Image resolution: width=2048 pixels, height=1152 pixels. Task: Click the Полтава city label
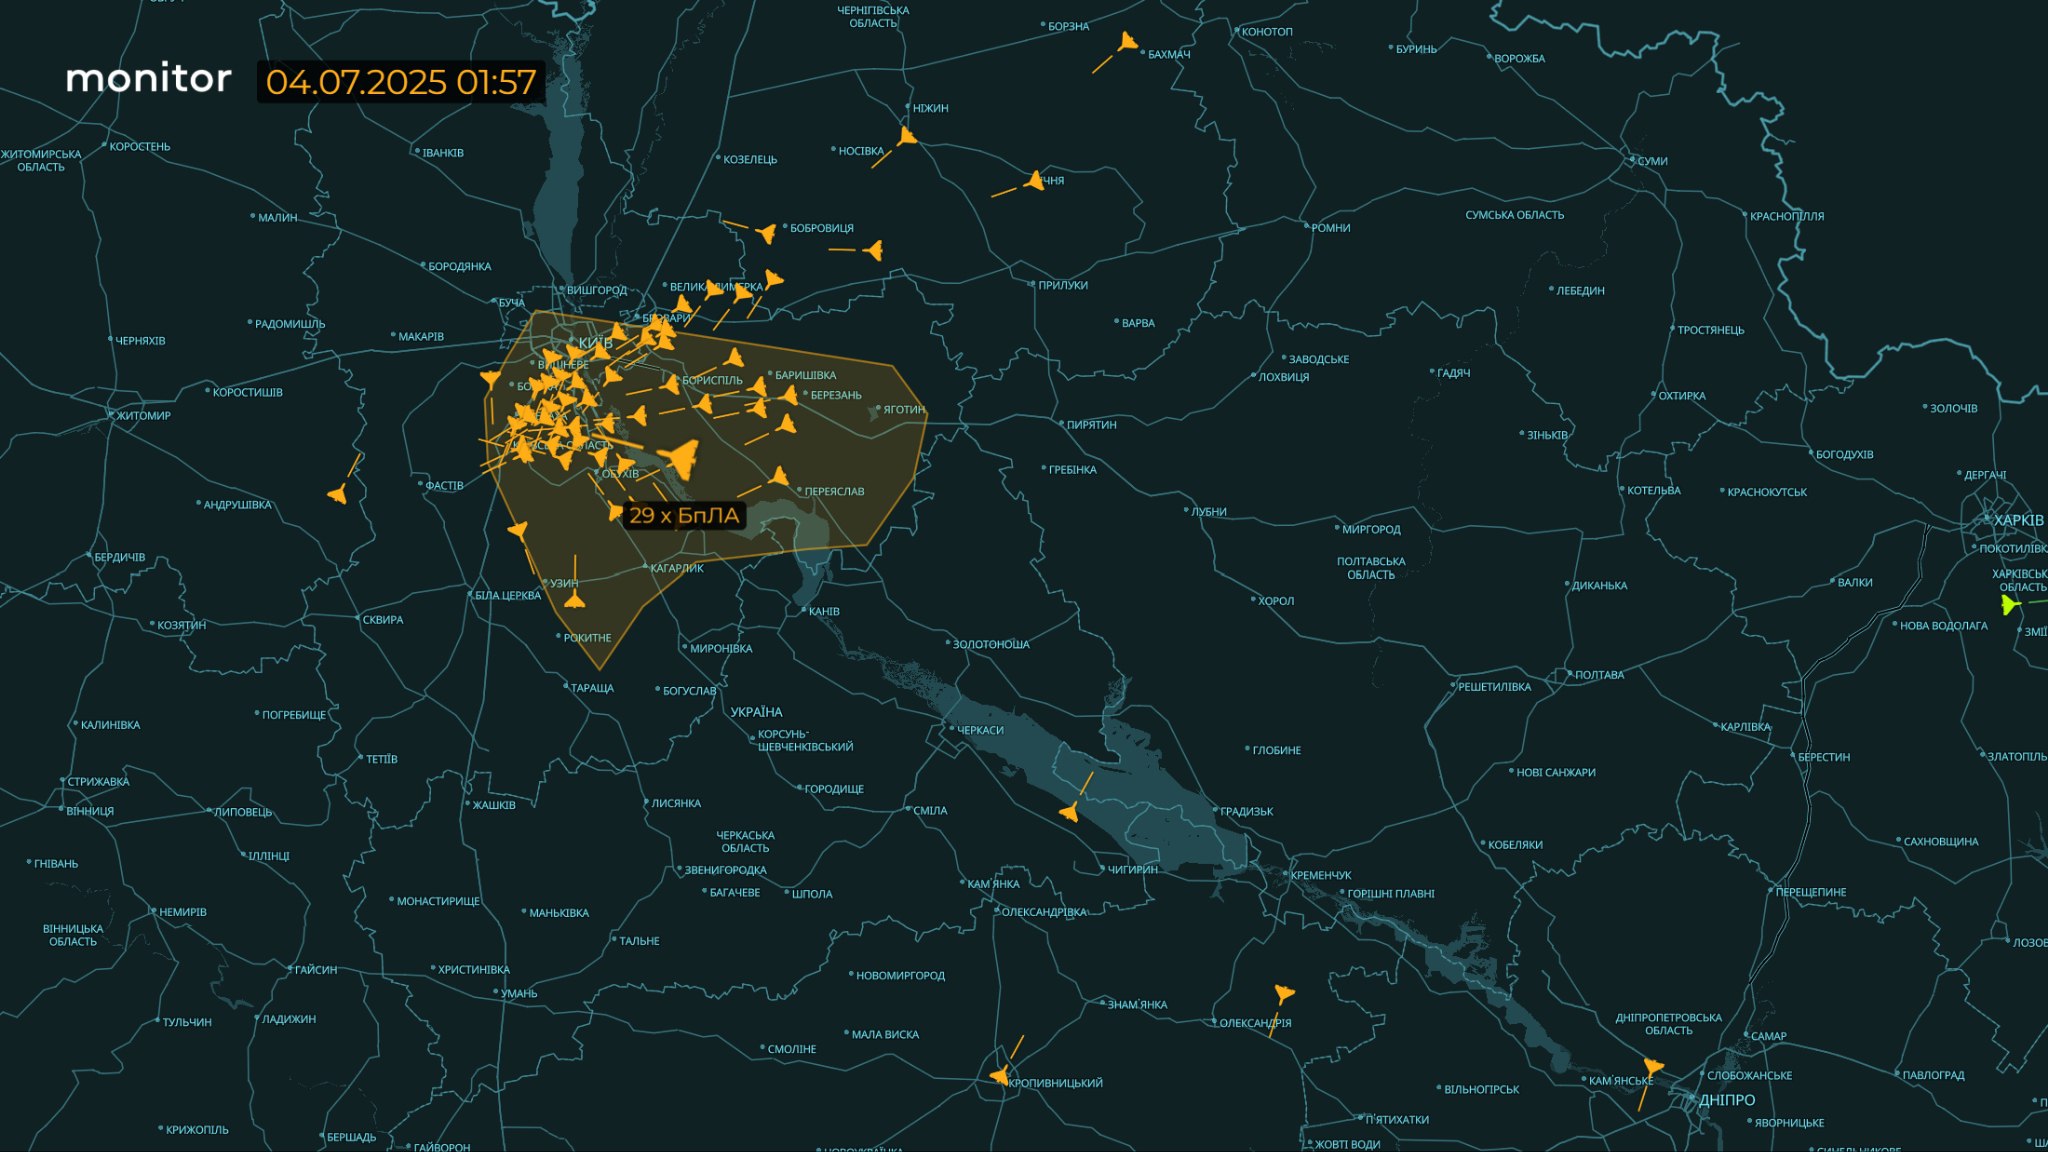click(1599, 675)
